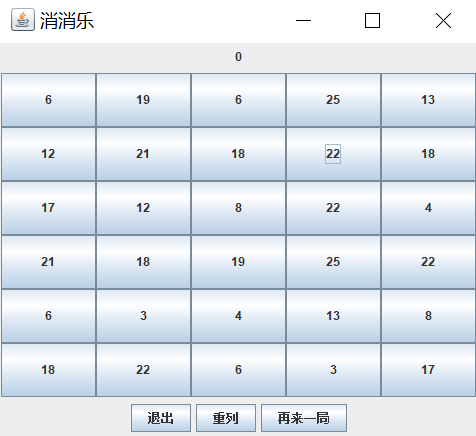Screen dimensions: 476x436
Task: Choose the 22 tile between 18 and 6
Action: (x=143, y=370)
